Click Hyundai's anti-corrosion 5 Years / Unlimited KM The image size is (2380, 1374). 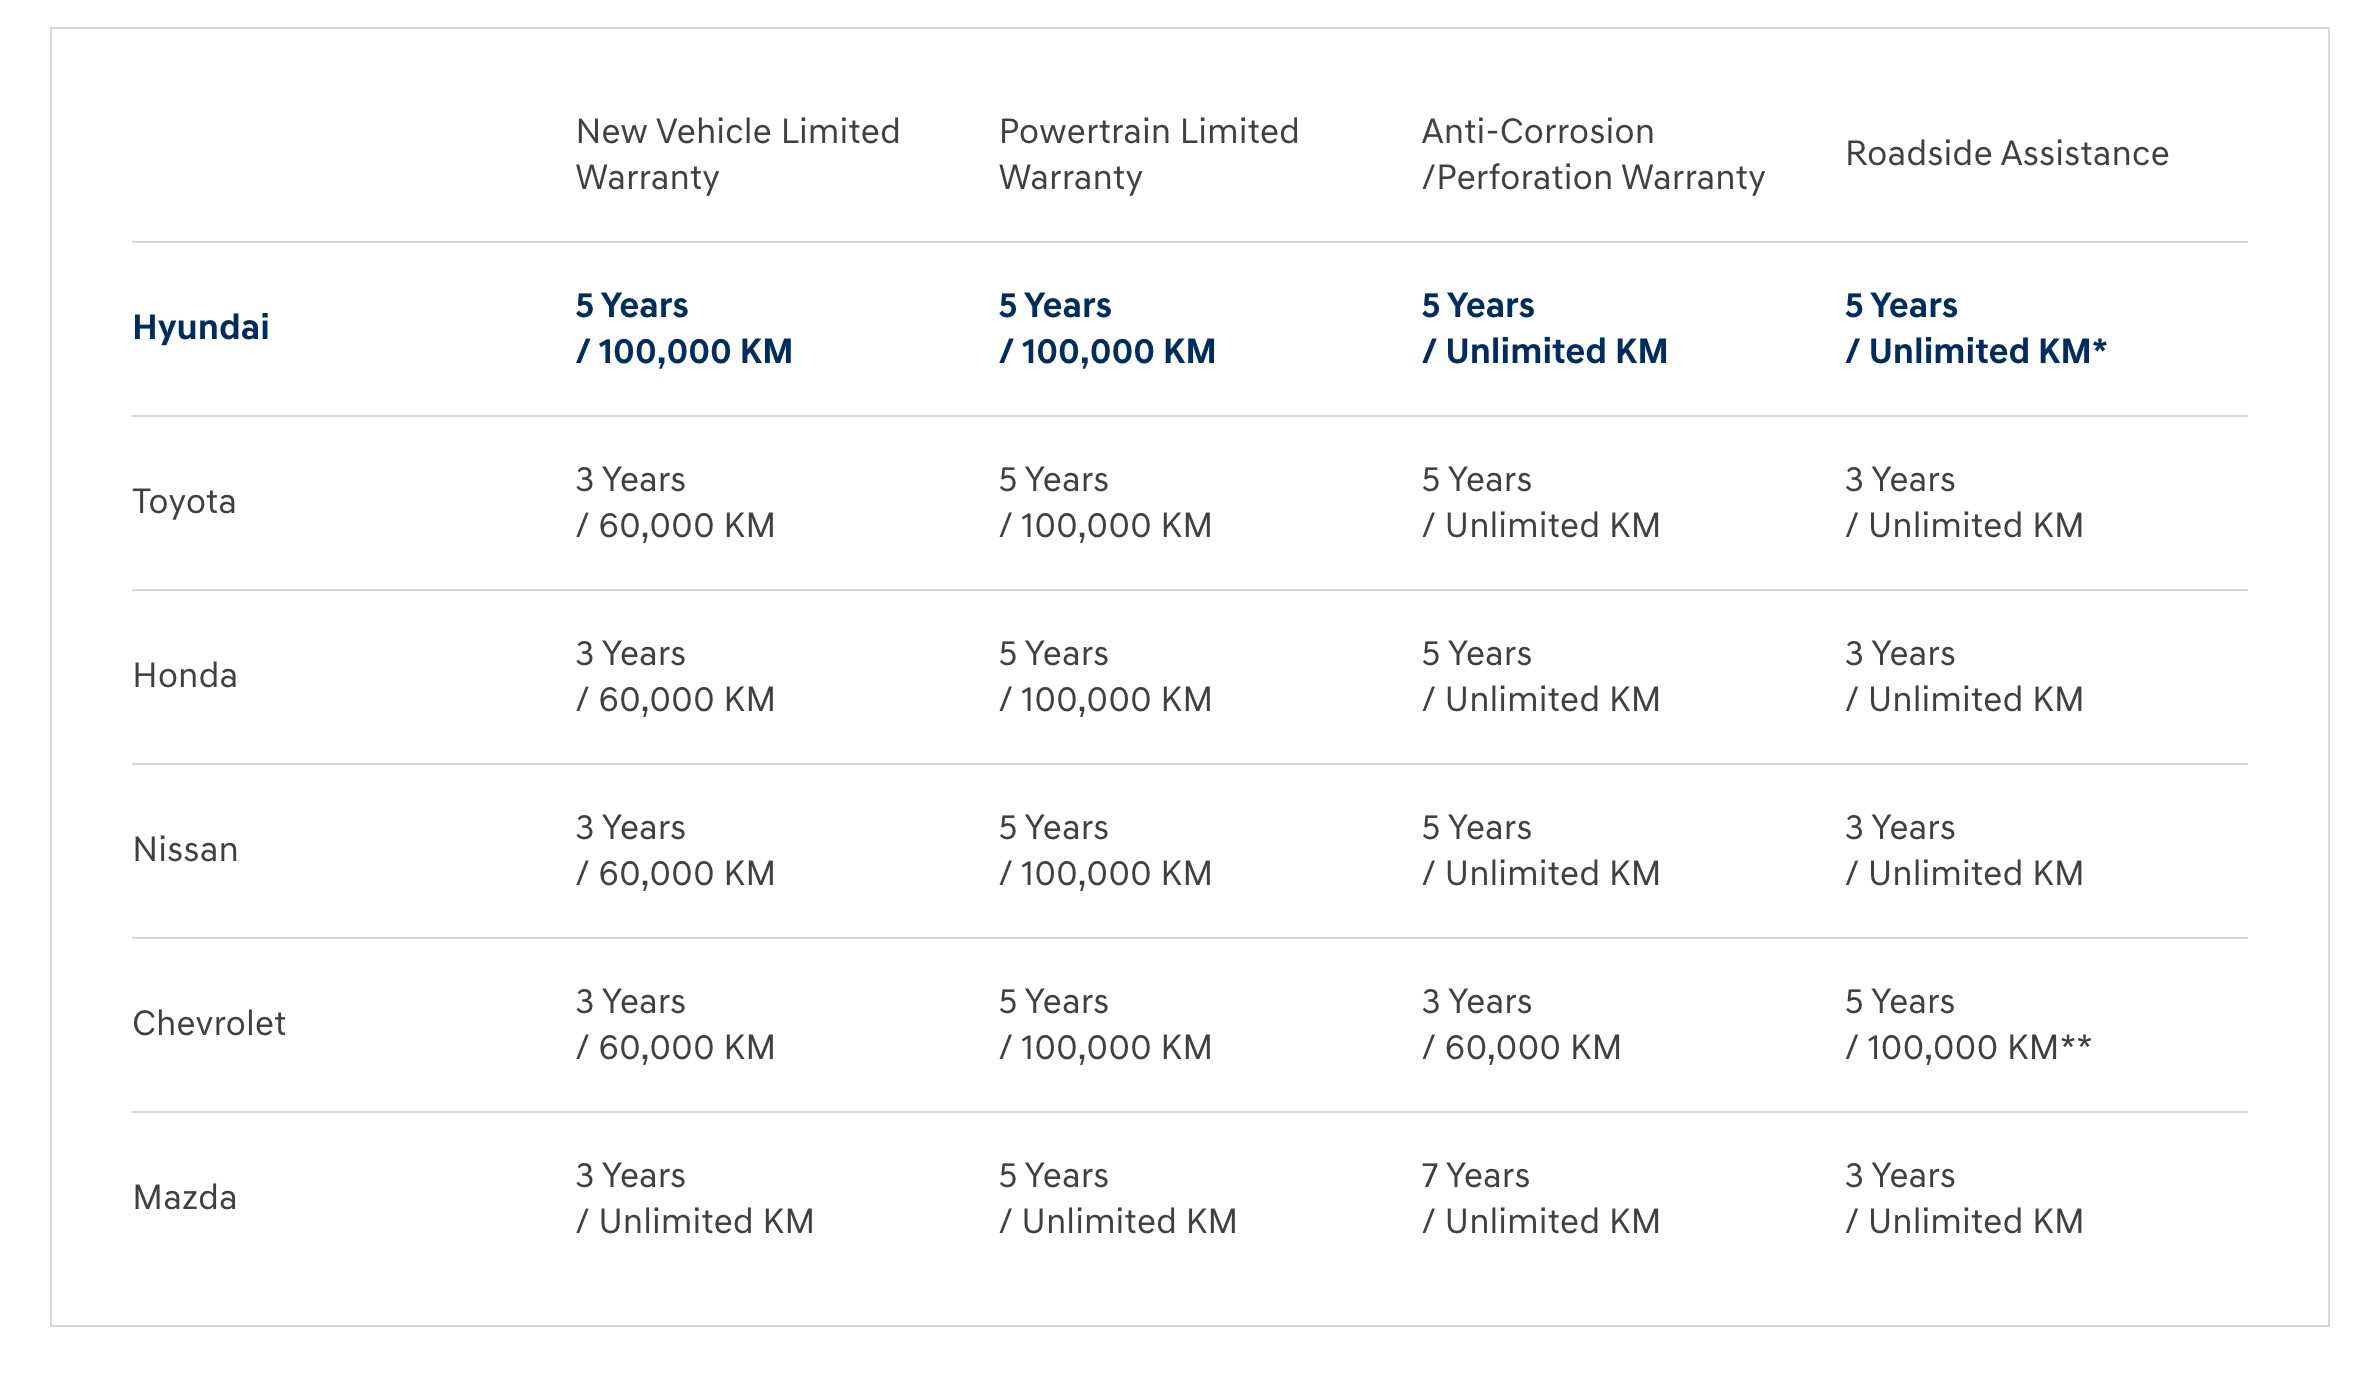tap(1544, 328)
